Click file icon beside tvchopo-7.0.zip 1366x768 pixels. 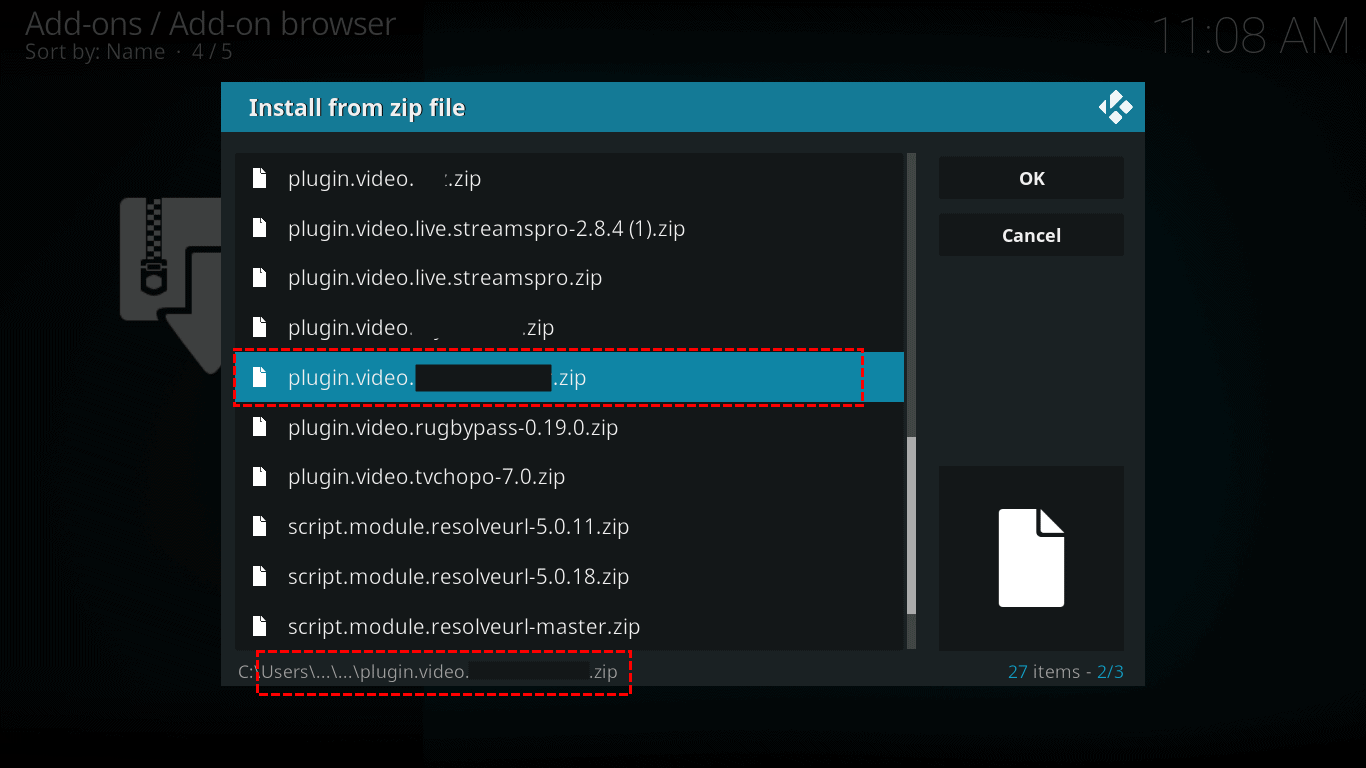260,477
